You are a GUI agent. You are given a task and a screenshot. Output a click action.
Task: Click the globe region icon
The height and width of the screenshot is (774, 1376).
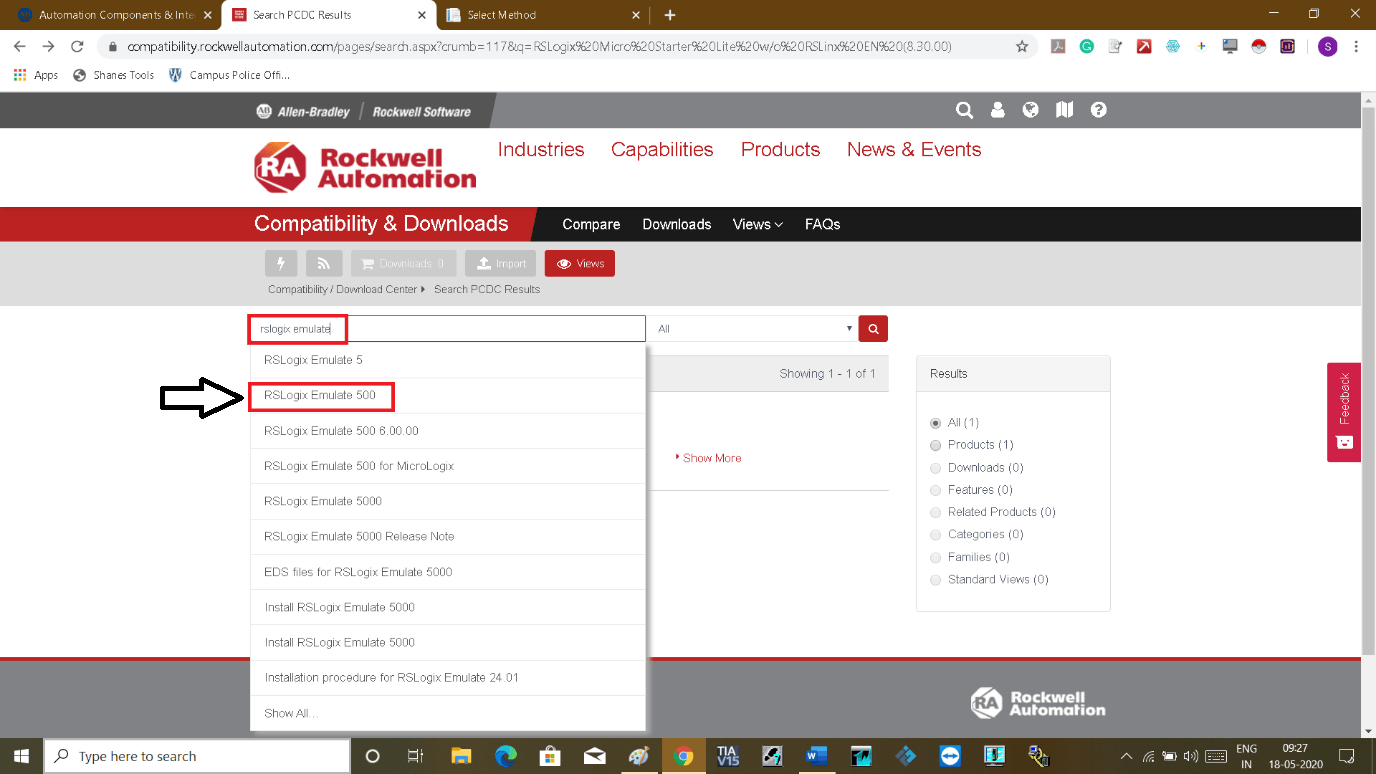(x=1031, y=110)
